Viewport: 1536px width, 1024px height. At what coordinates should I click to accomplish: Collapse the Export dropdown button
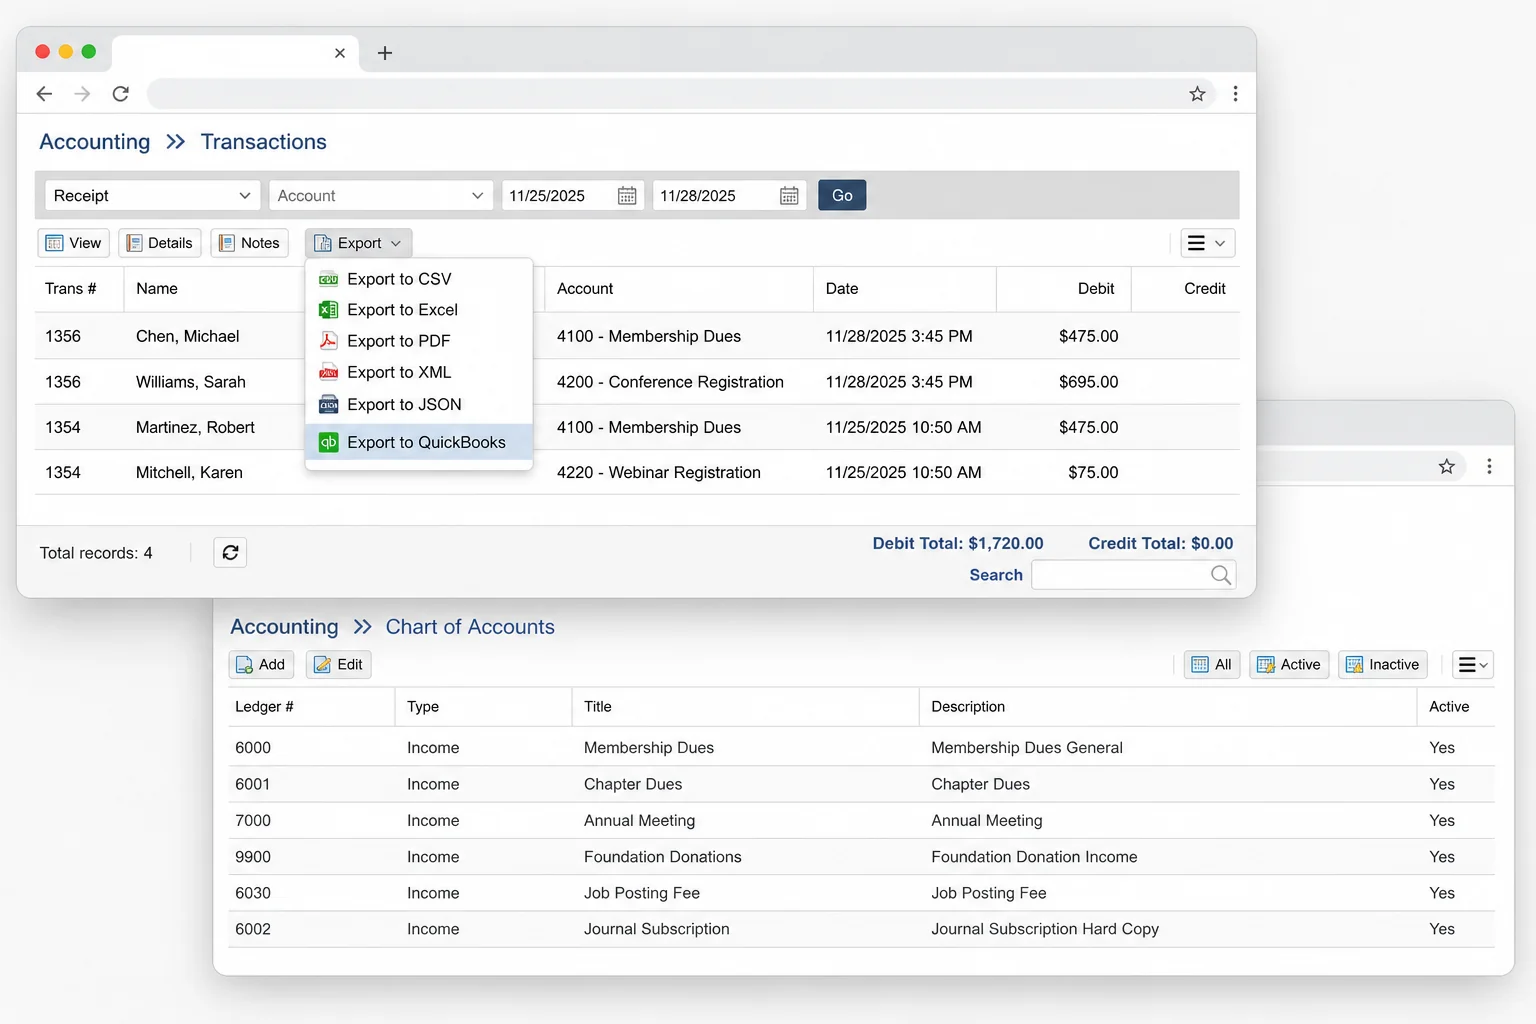358,243
